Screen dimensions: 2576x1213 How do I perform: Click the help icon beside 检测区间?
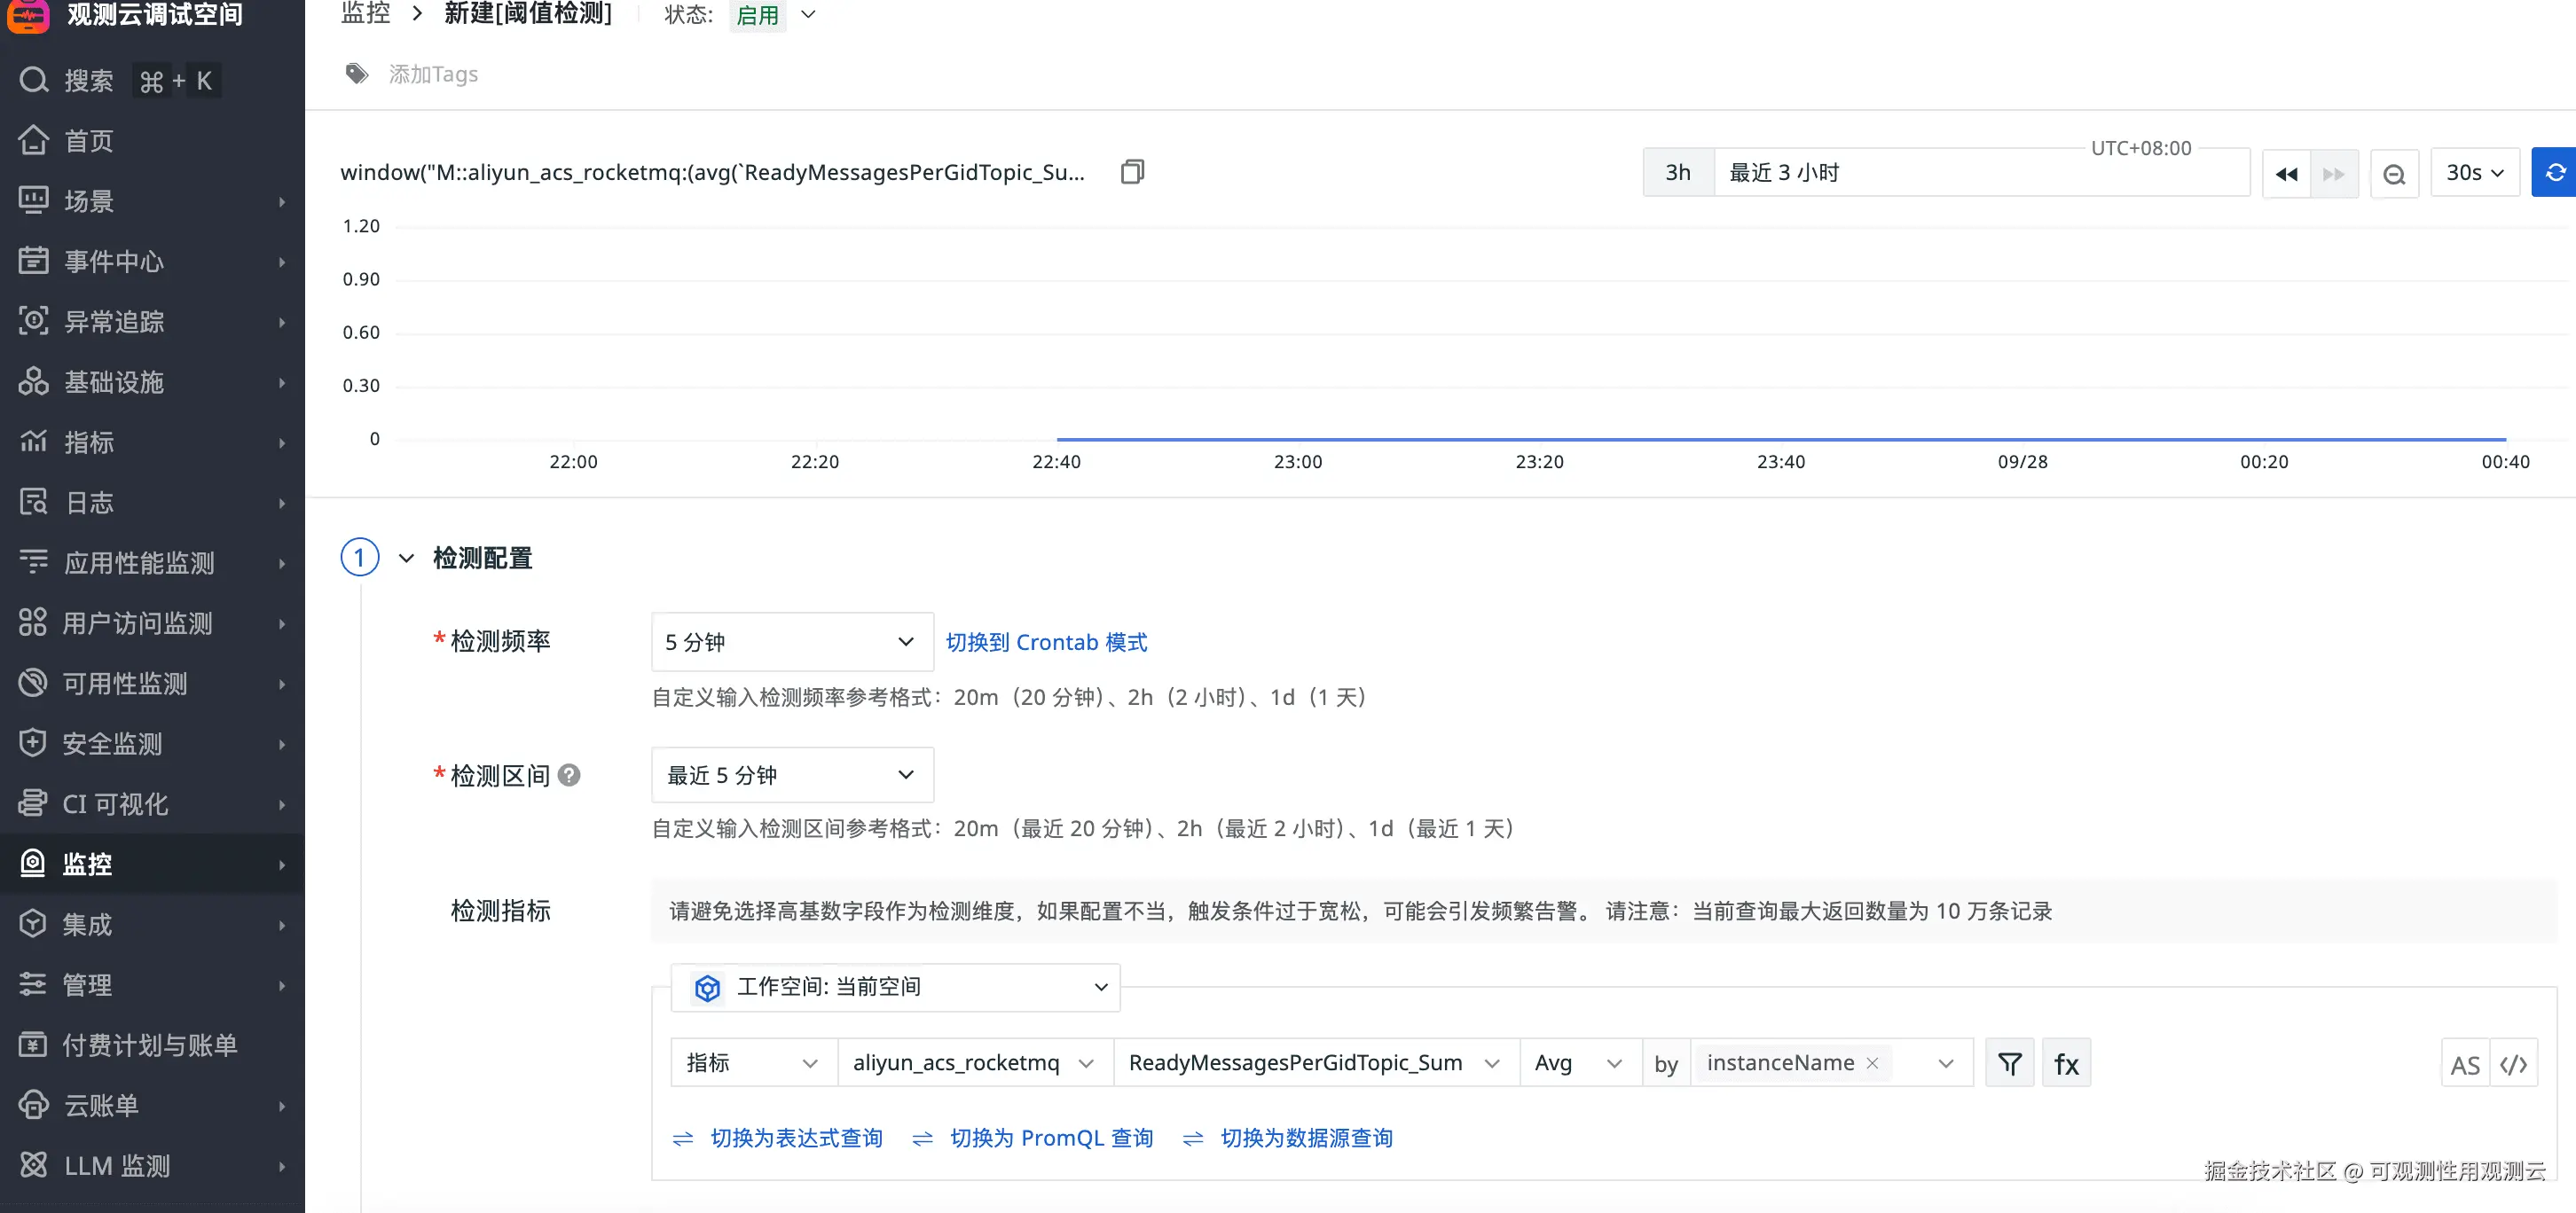coord(569,775)
